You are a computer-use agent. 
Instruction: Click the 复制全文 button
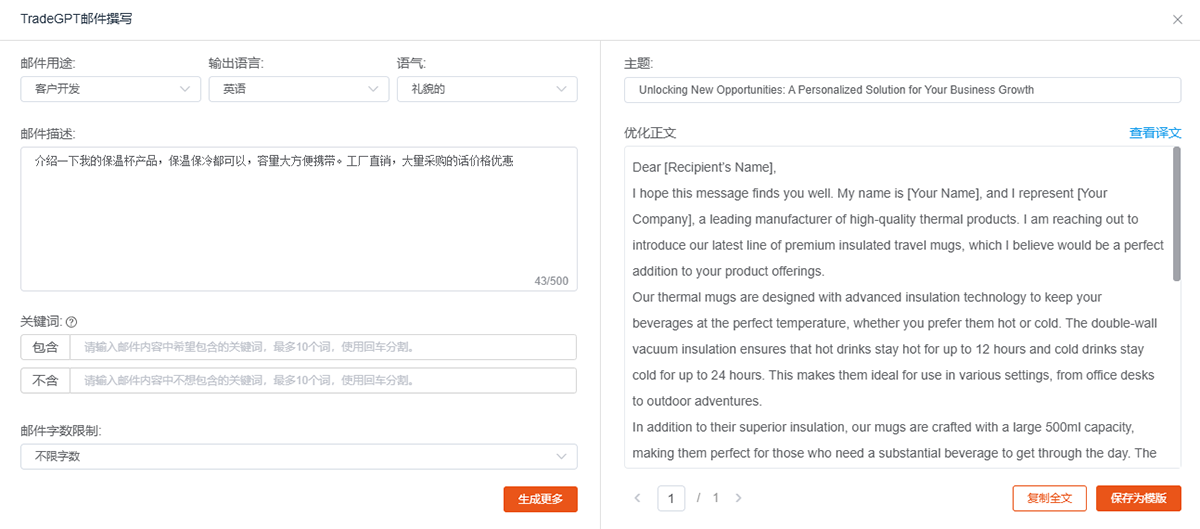(1049, 498)
